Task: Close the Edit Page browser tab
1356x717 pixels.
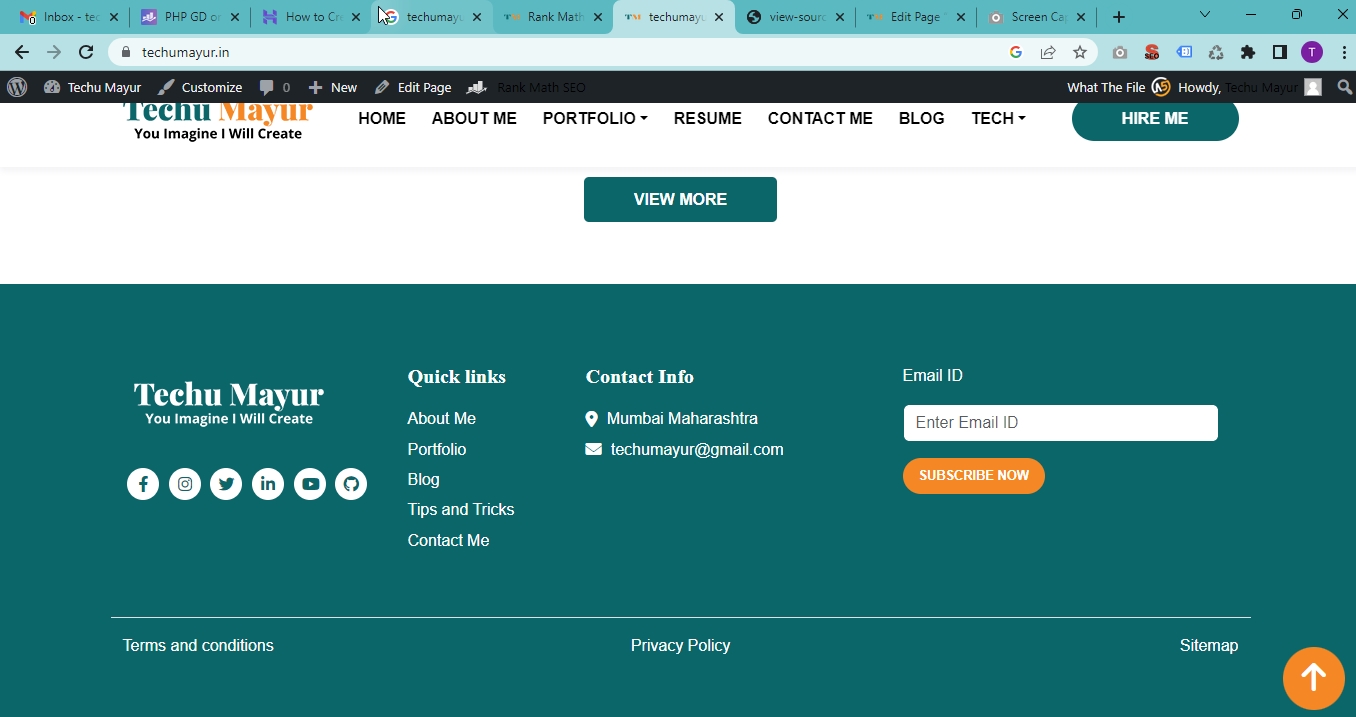Action: point(960,17)
